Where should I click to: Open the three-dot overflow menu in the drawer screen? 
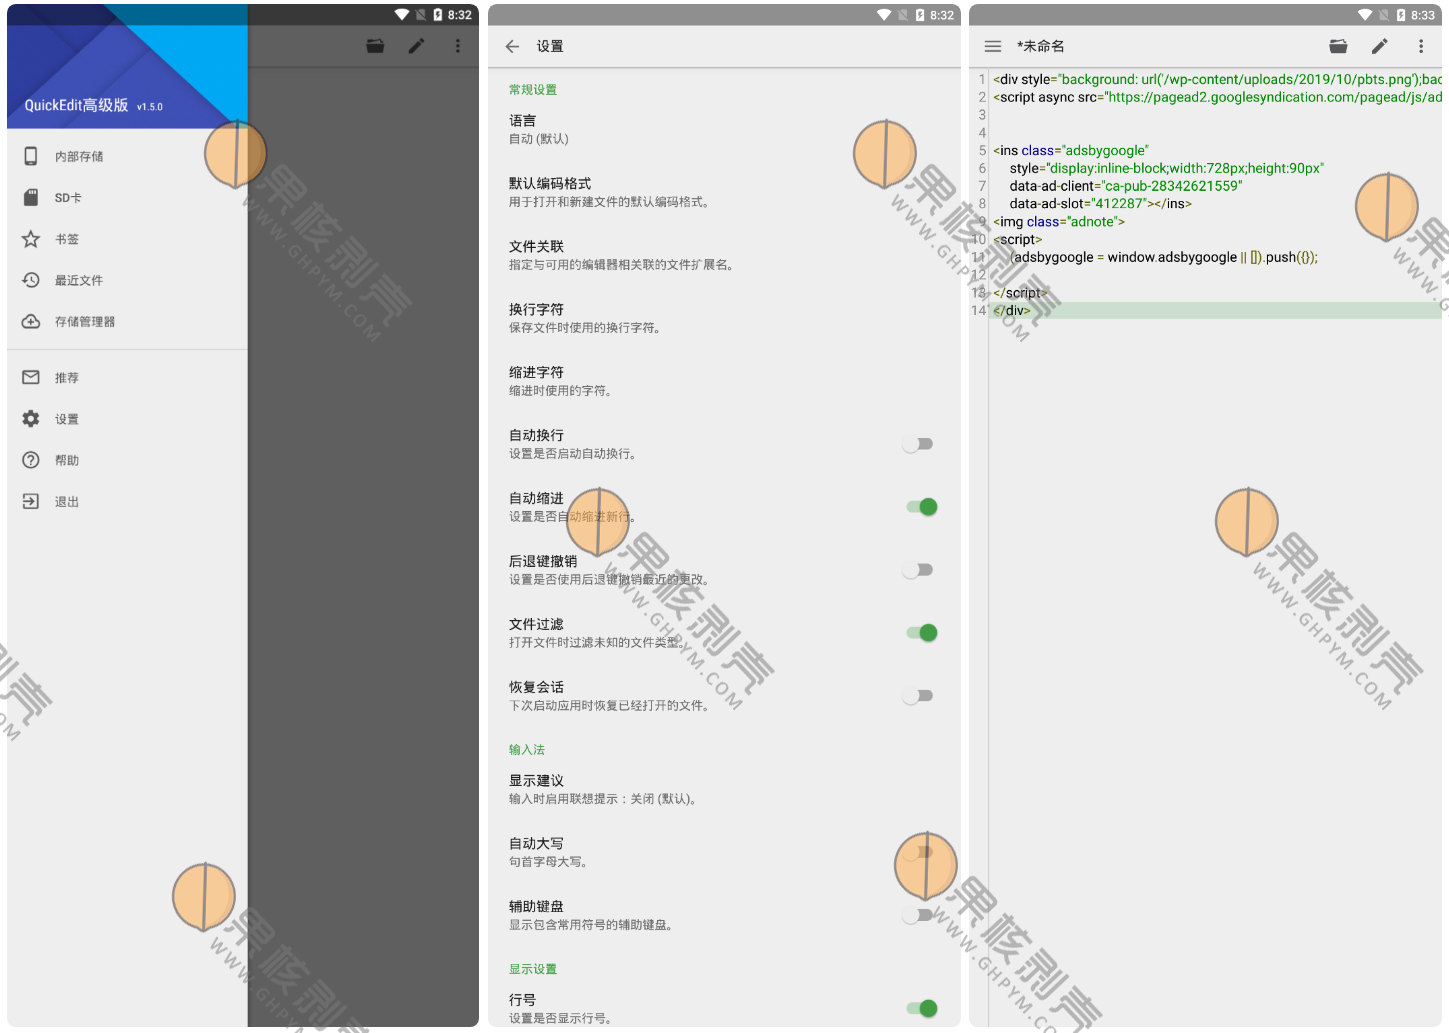458,46
